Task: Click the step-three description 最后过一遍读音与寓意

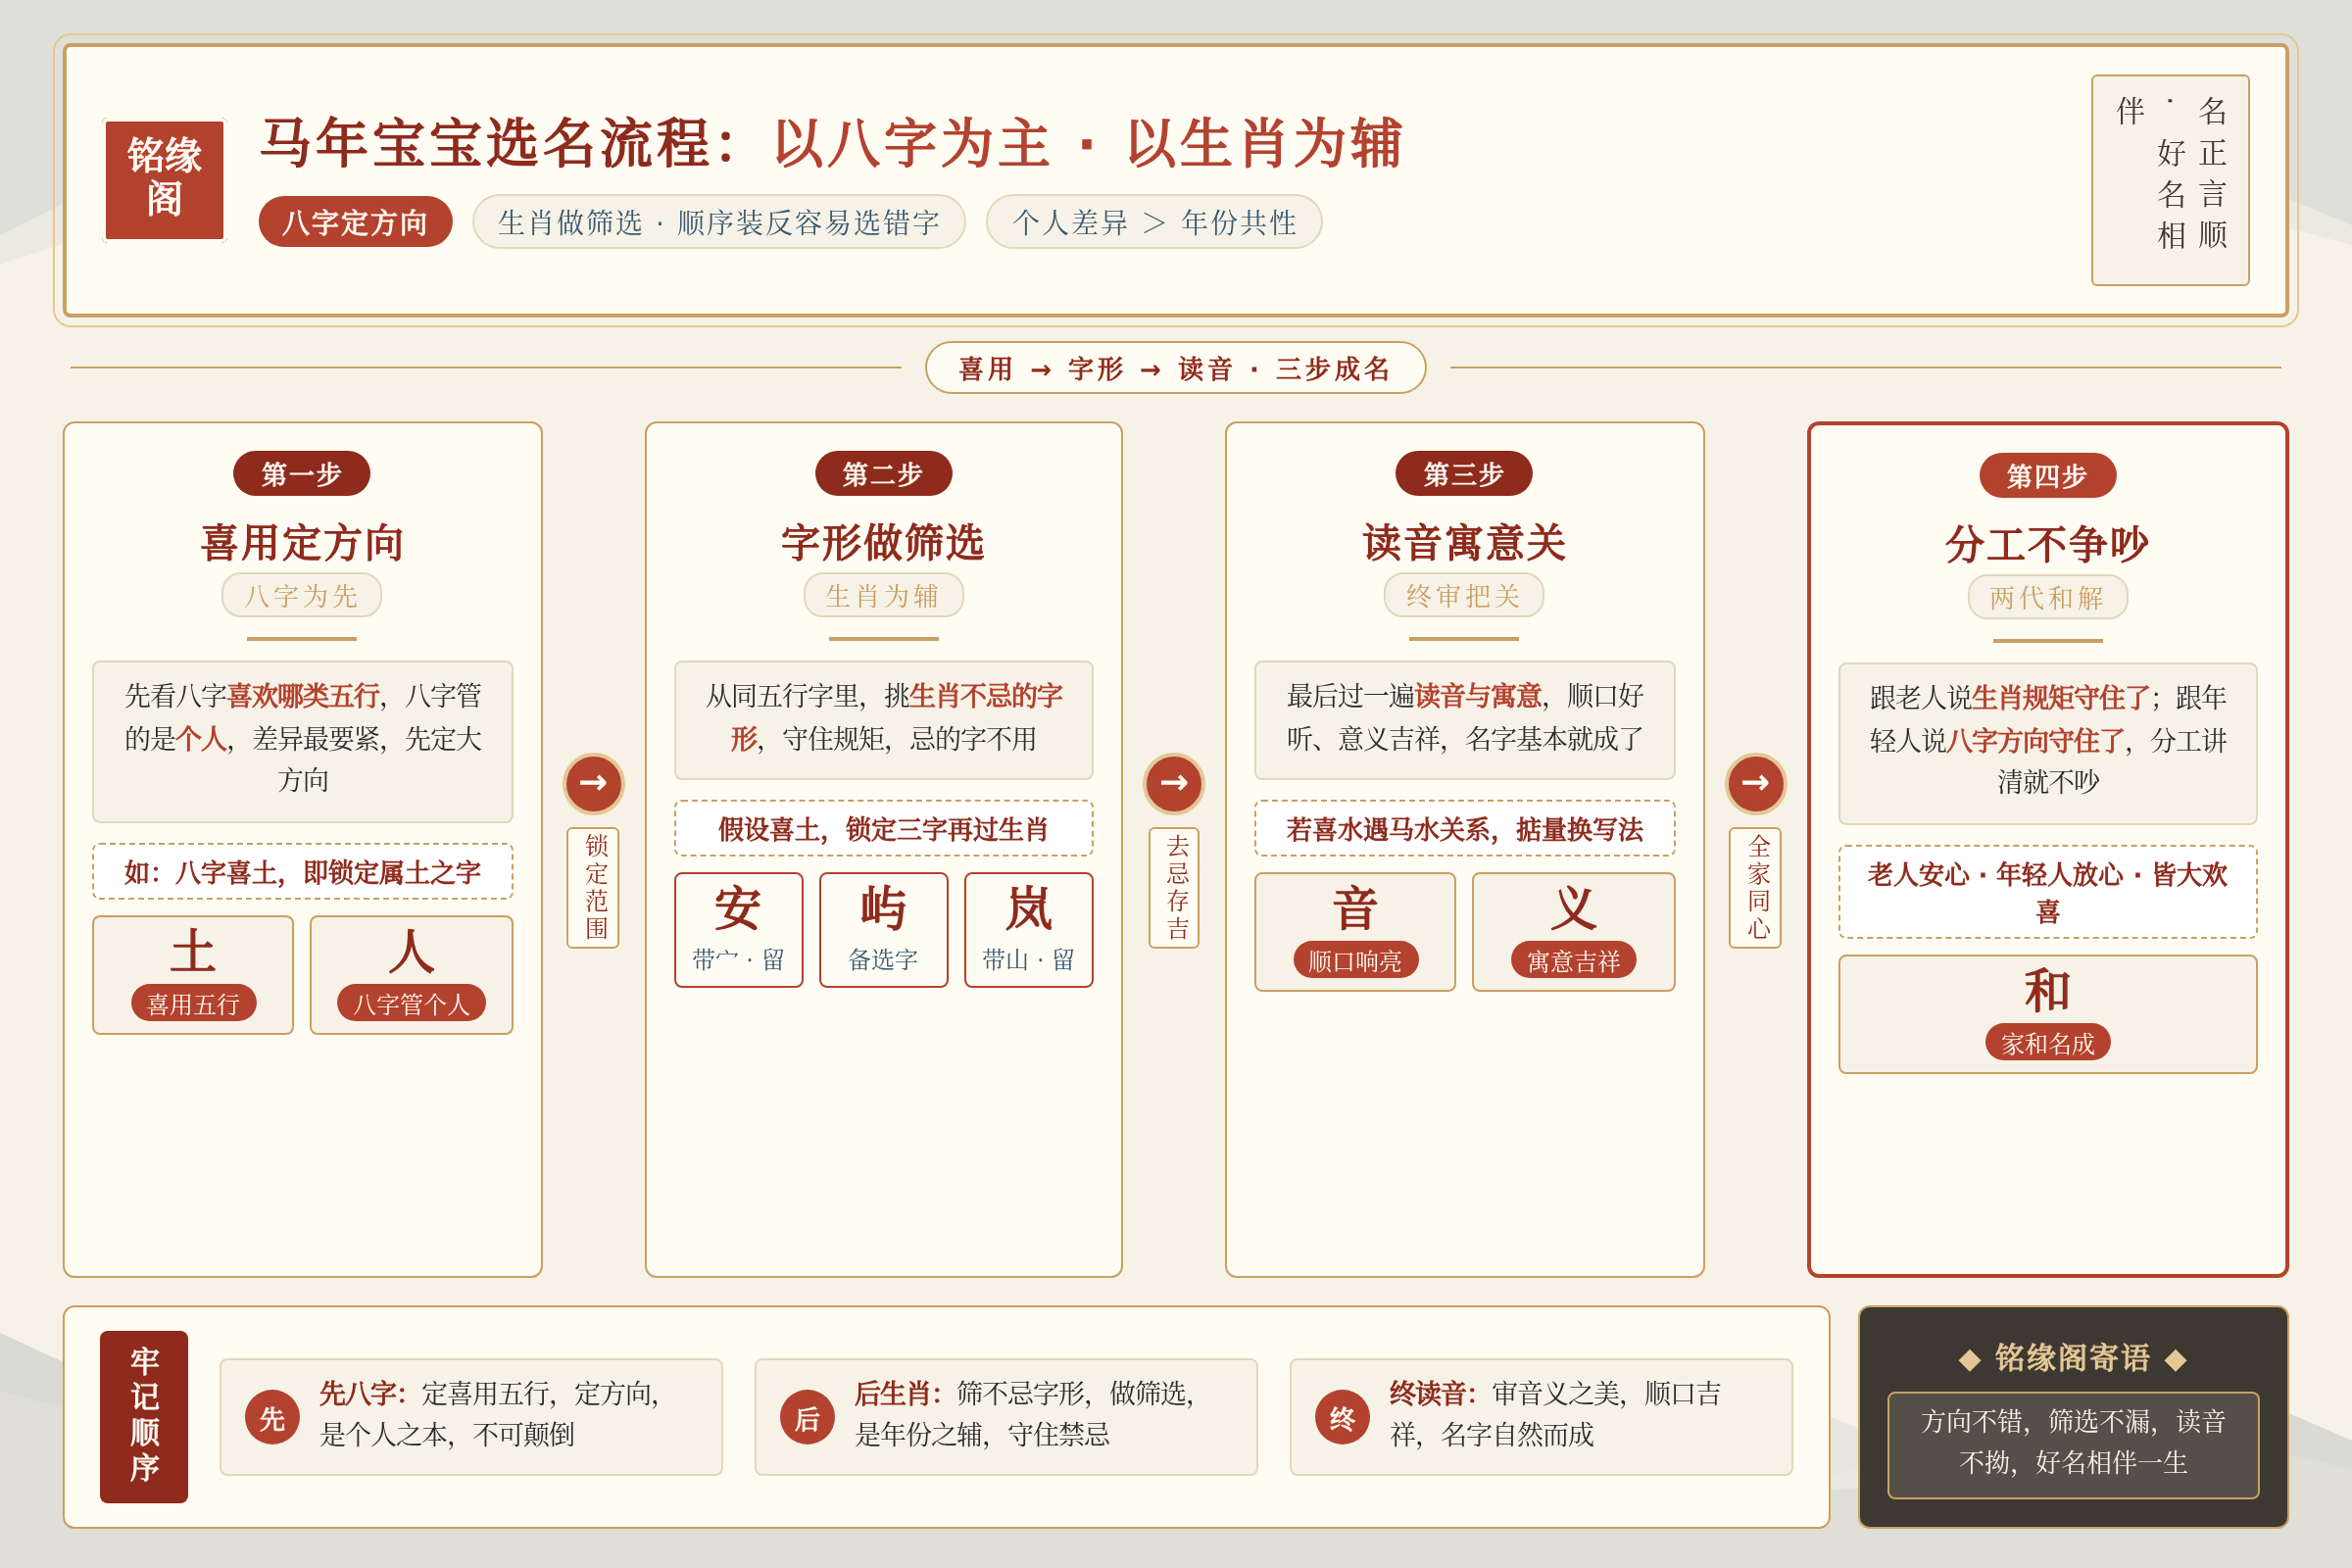Action: (x=1464, y=719)
